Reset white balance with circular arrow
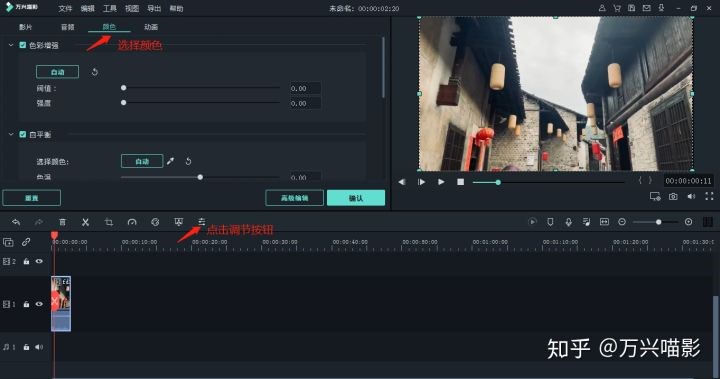The height and width of the screenshot is (379, 720). pos(188,161)
